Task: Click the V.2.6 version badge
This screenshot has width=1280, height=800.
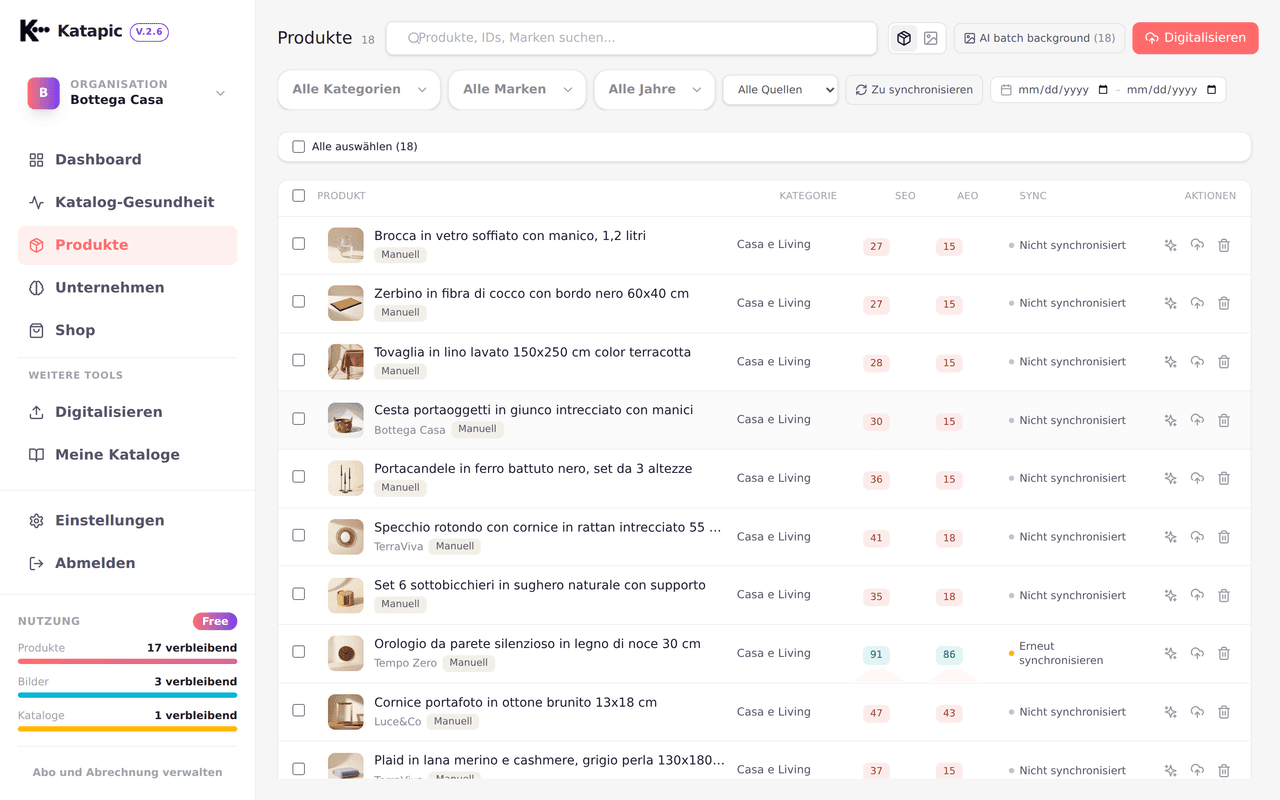Action: click(149, 32)
